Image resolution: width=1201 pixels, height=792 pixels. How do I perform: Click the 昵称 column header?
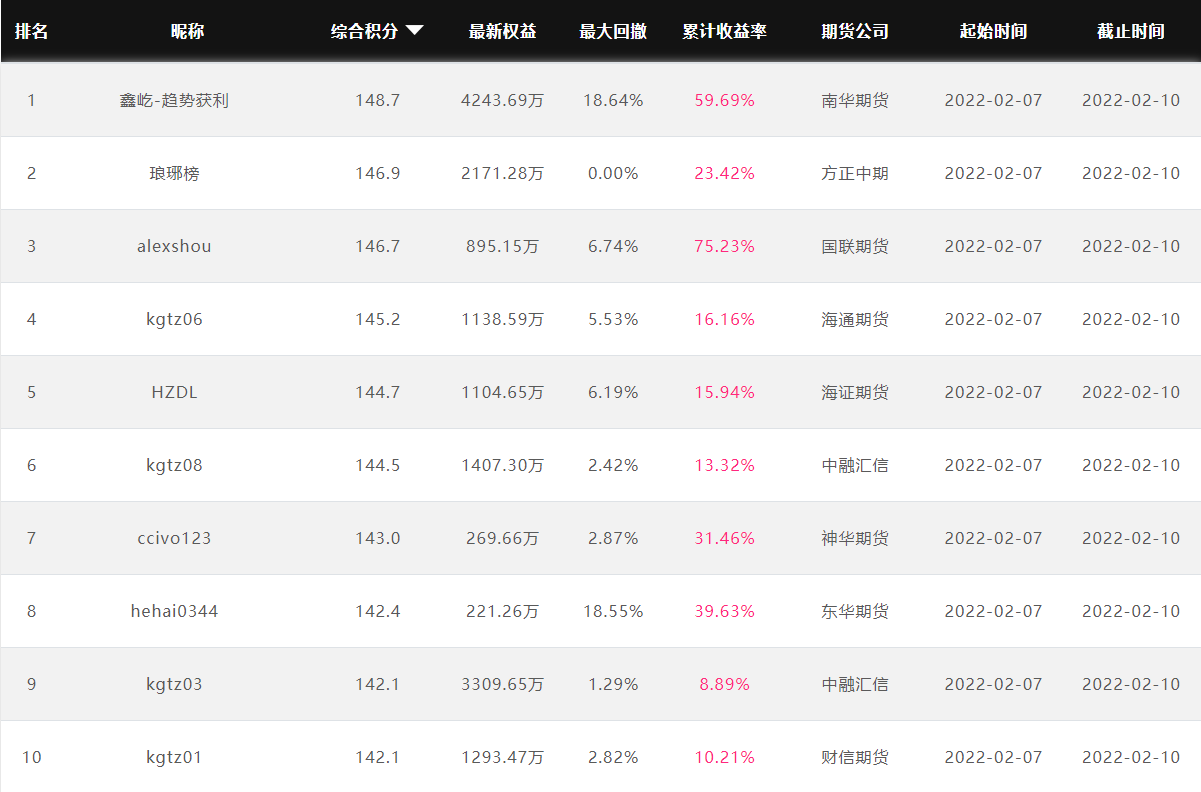187,31
